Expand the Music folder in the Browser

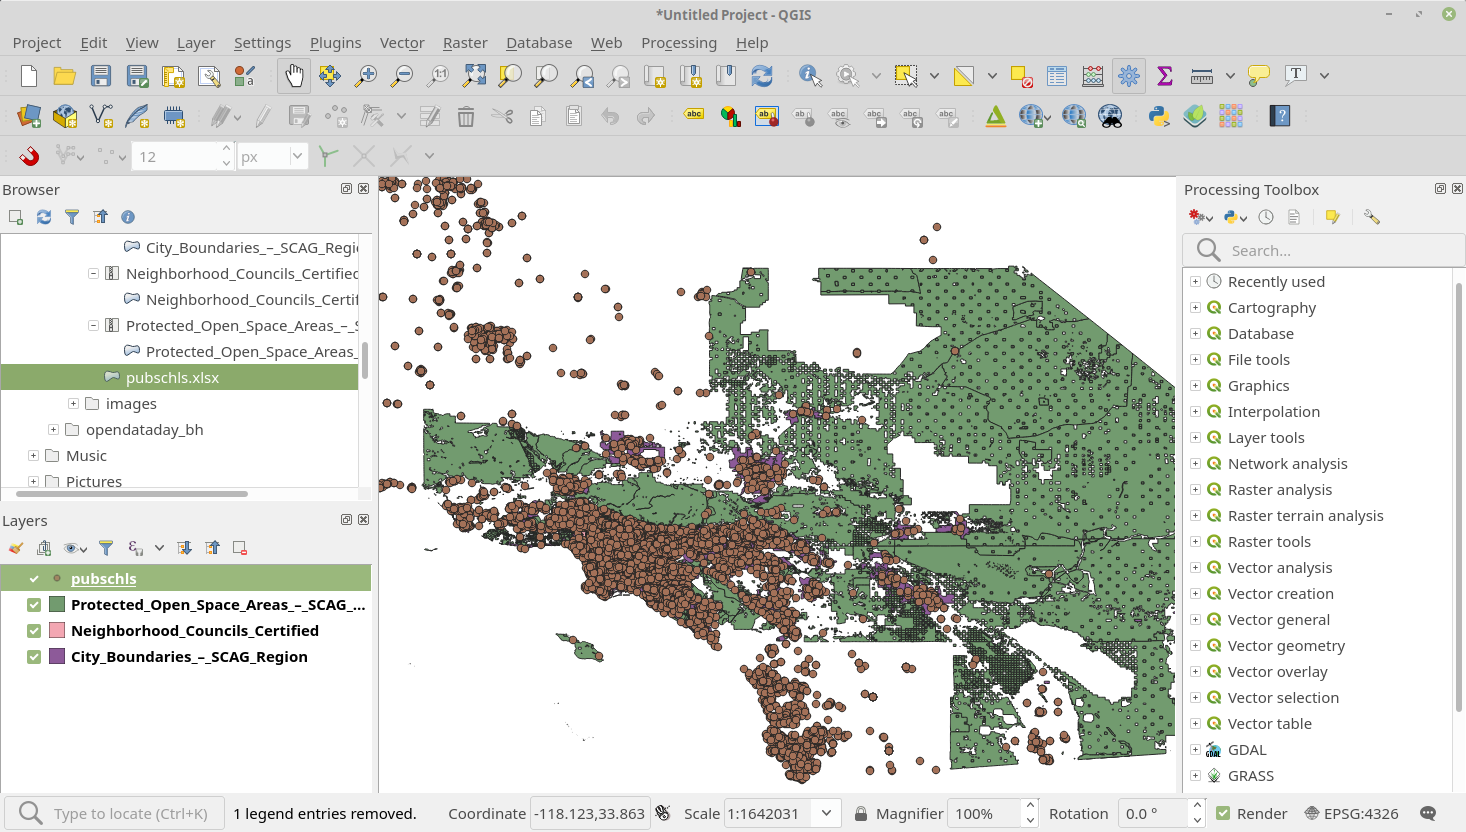[33, 456]
